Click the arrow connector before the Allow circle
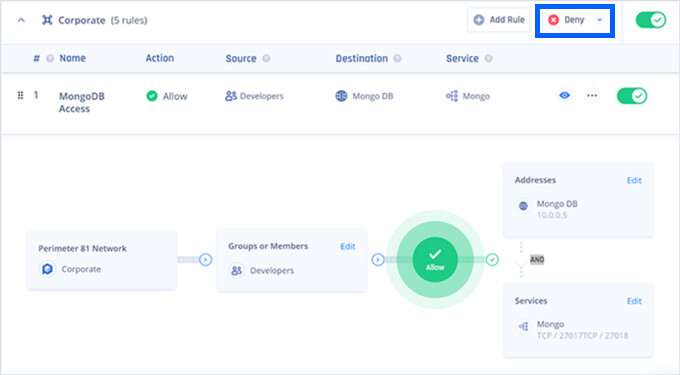This screenshot has width=680, height=375. coord(378,260)
